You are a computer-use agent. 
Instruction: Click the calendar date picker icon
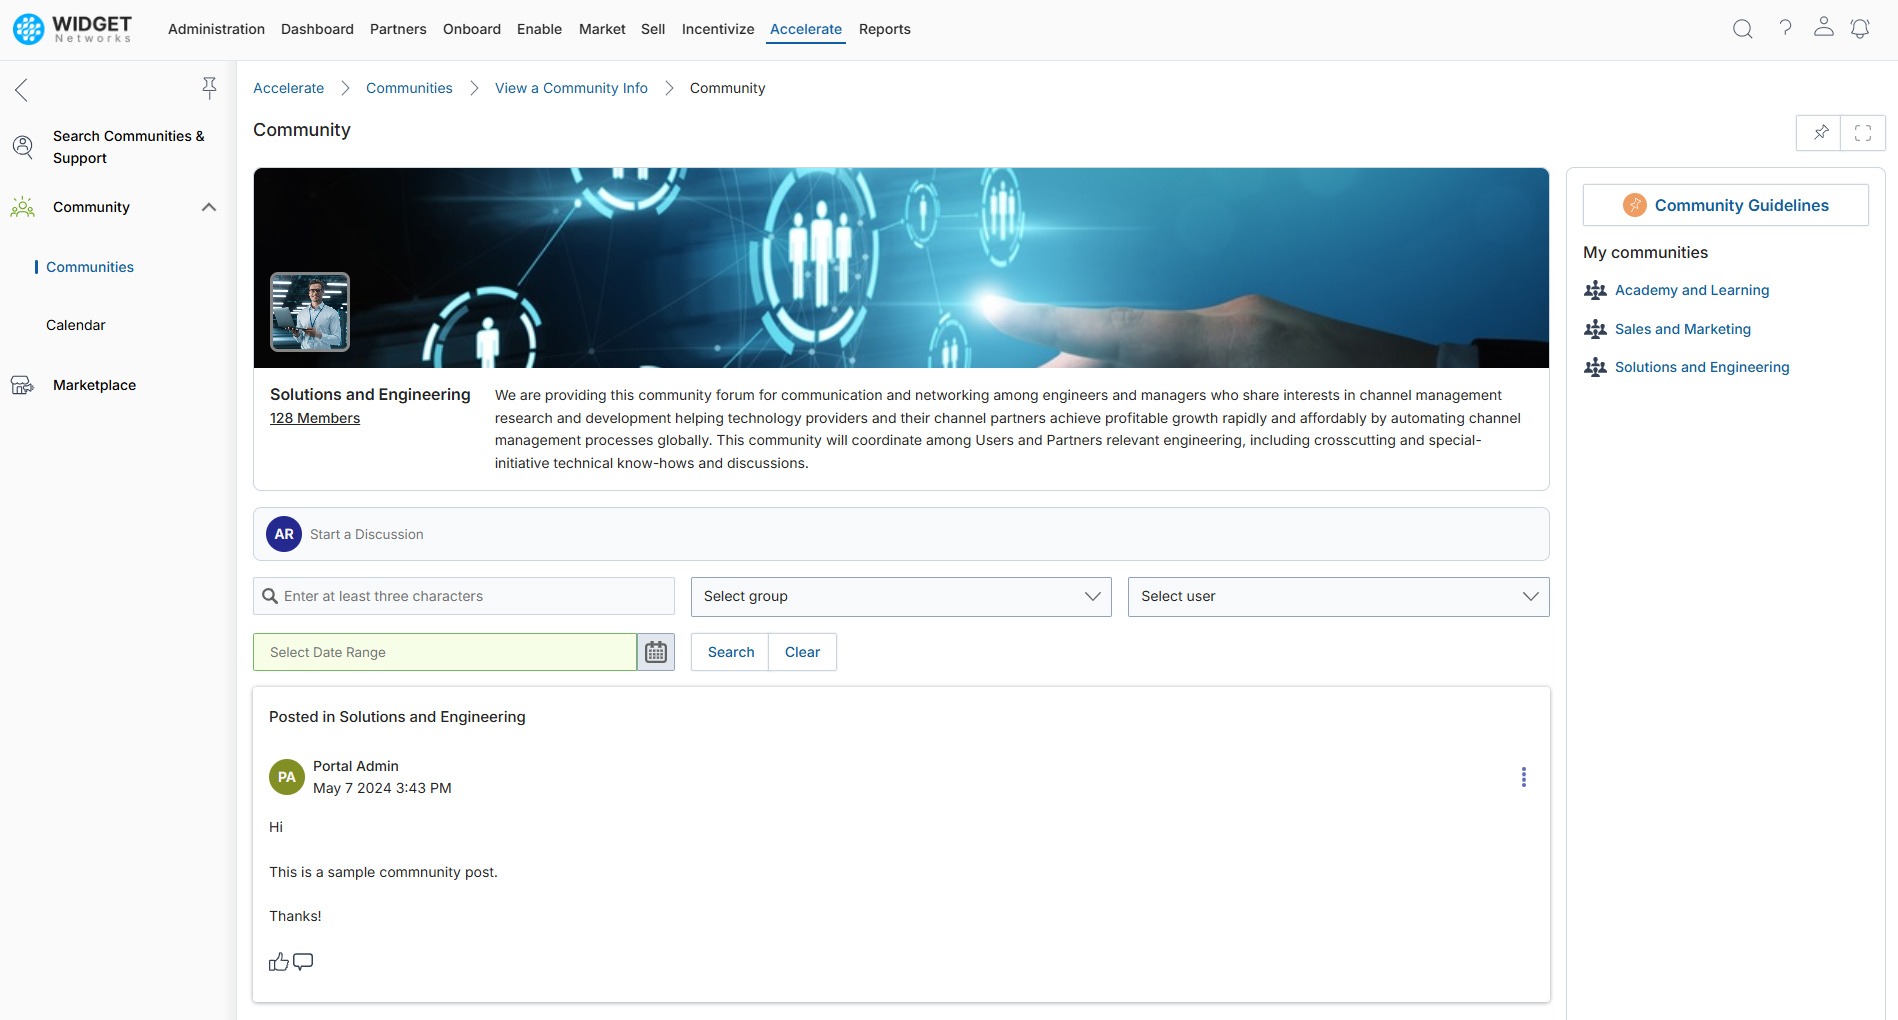pos(656,652)
